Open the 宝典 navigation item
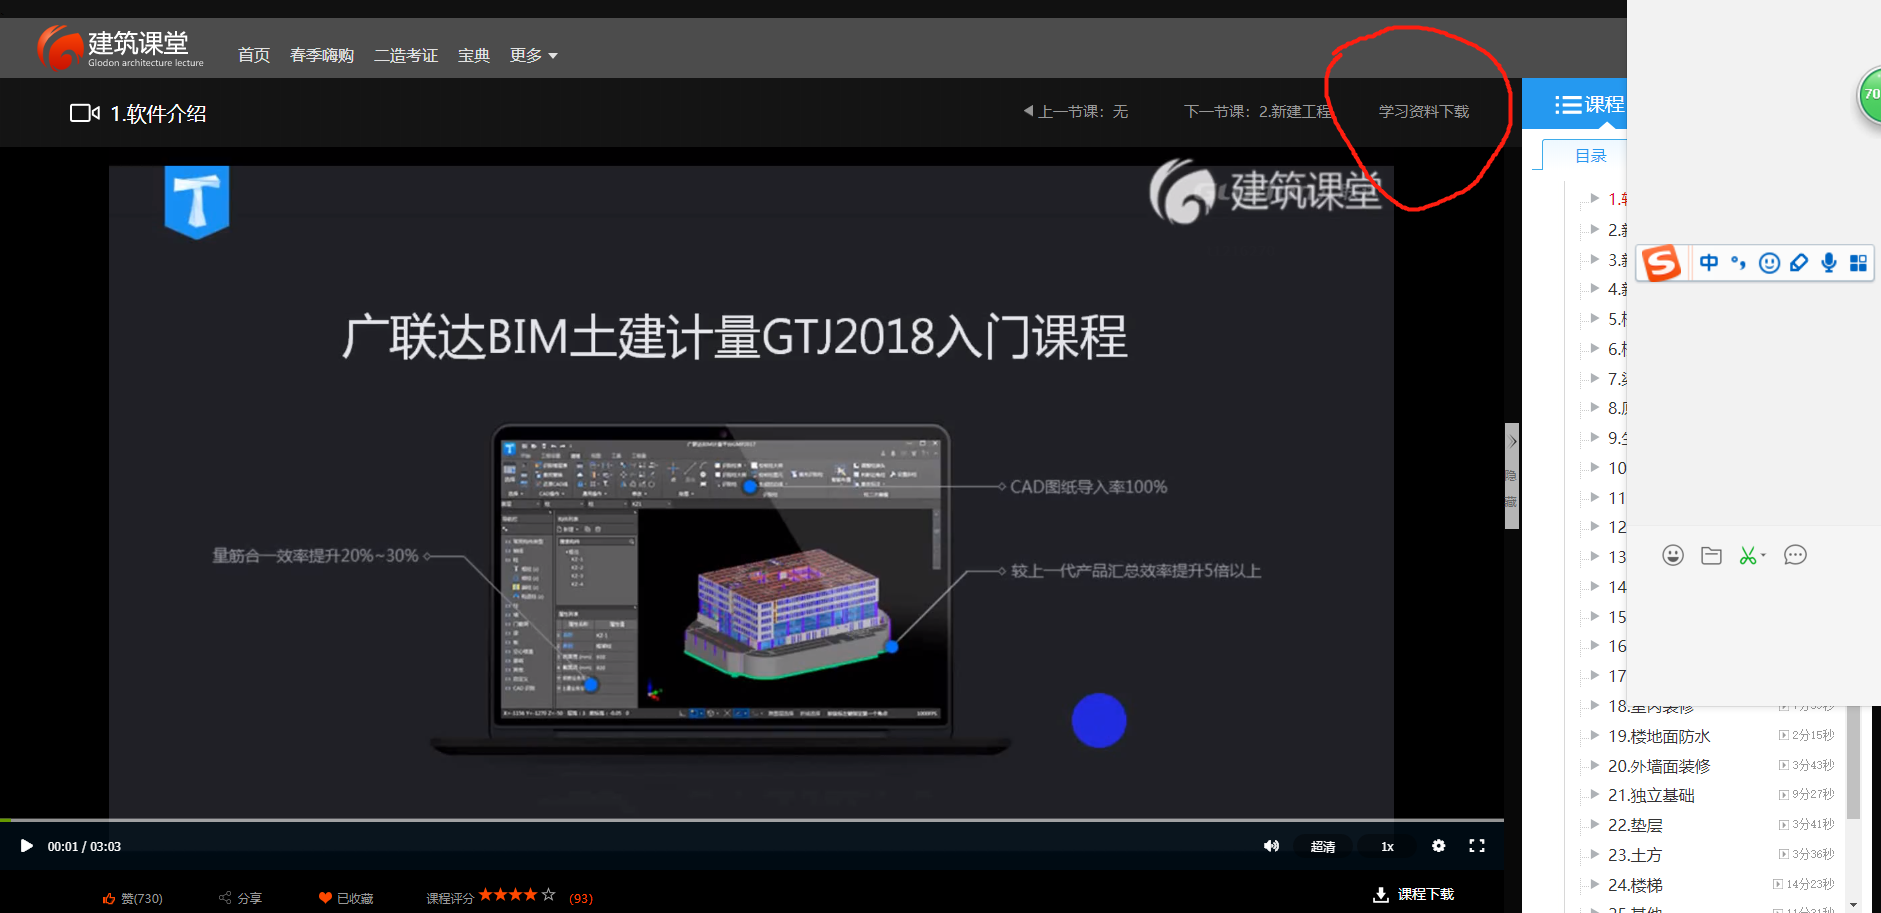1881x913 pixels. pyautogui.click(x=474, y=55)
